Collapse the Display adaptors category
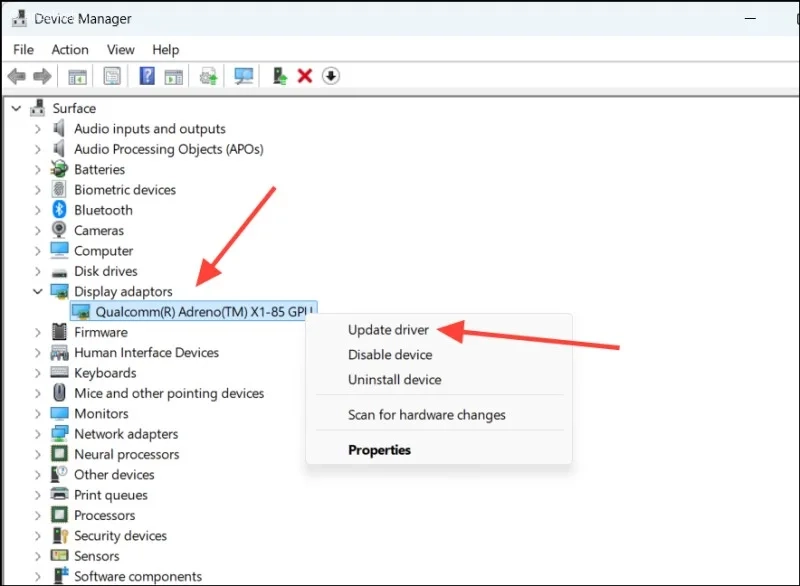800x586 pixels. click(x=37, y=292)
